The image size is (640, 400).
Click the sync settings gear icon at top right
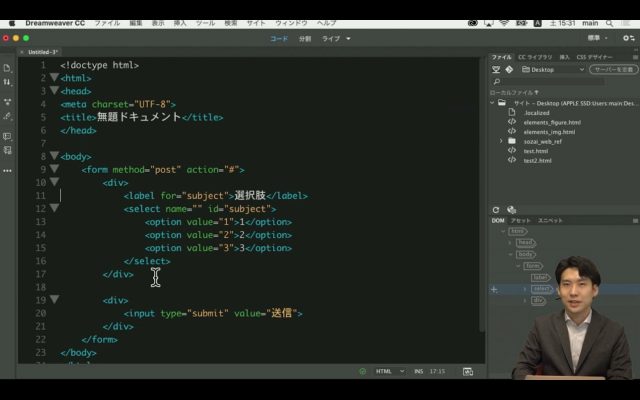point(629,38)
